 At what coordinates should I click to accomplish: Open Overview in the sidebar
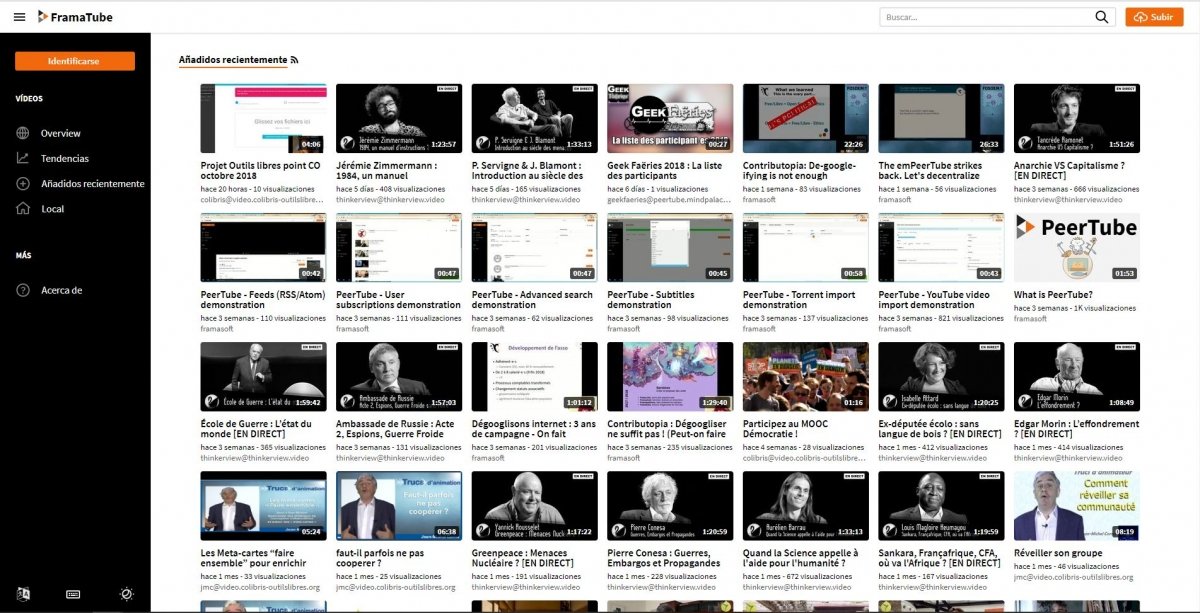point(61,133)
